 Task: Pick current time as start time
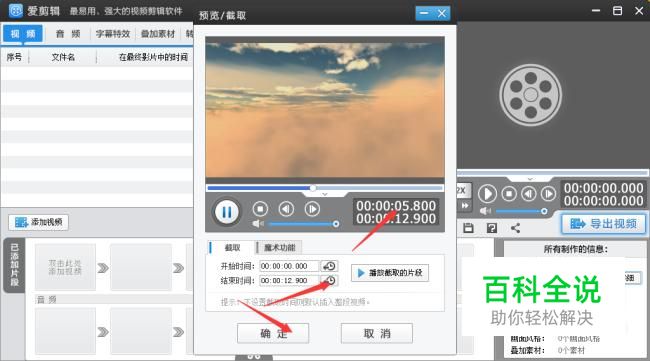[330, 266]
